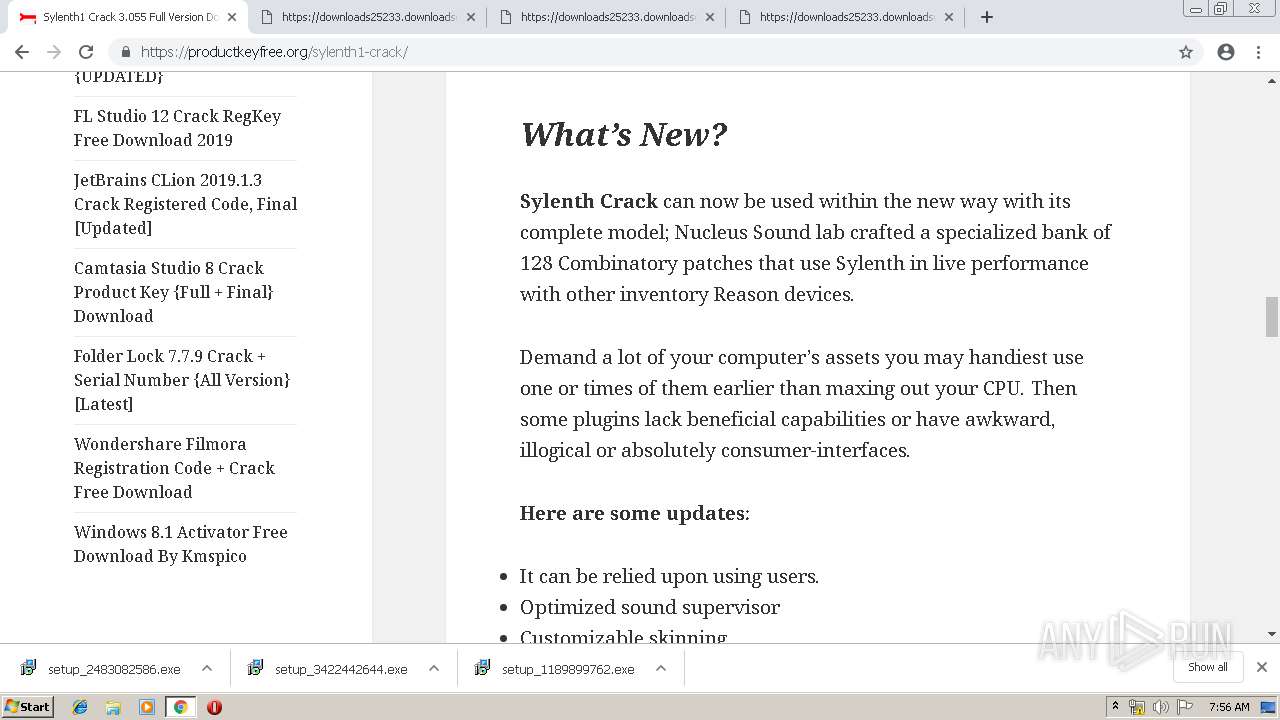Open the volume speaker tray icon
The width and height of the screenshot is (1280, 720).
pos(1161,707)
